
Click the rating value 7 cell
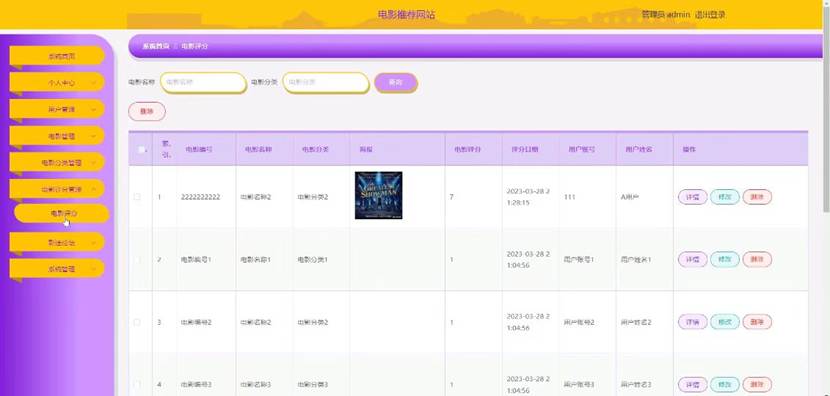click(452, 197)
